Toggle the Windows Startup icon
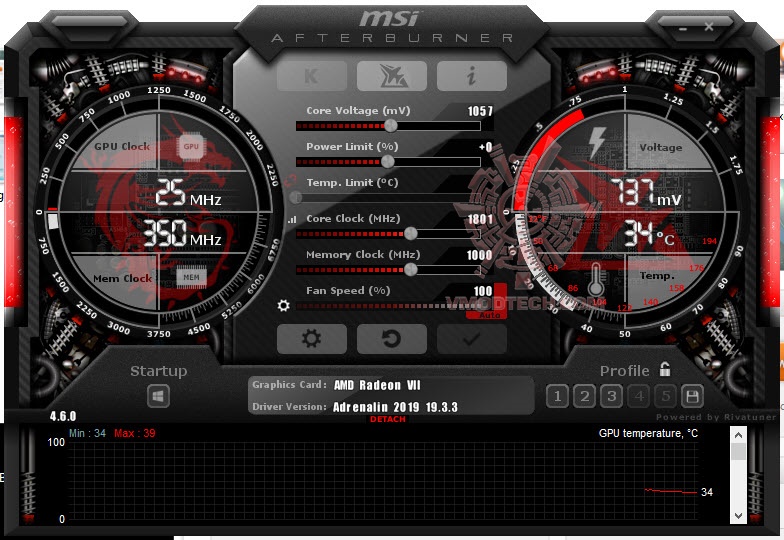 click(158, 396)
